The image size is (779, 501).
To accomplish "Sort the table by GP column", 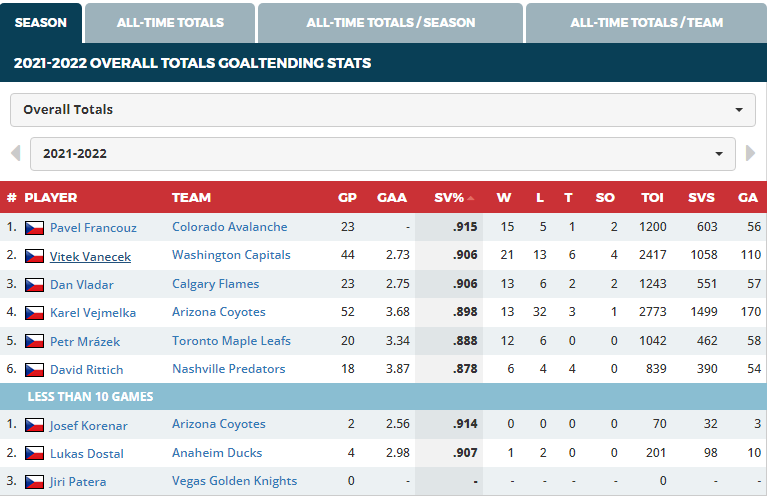I will pos(347,198).
